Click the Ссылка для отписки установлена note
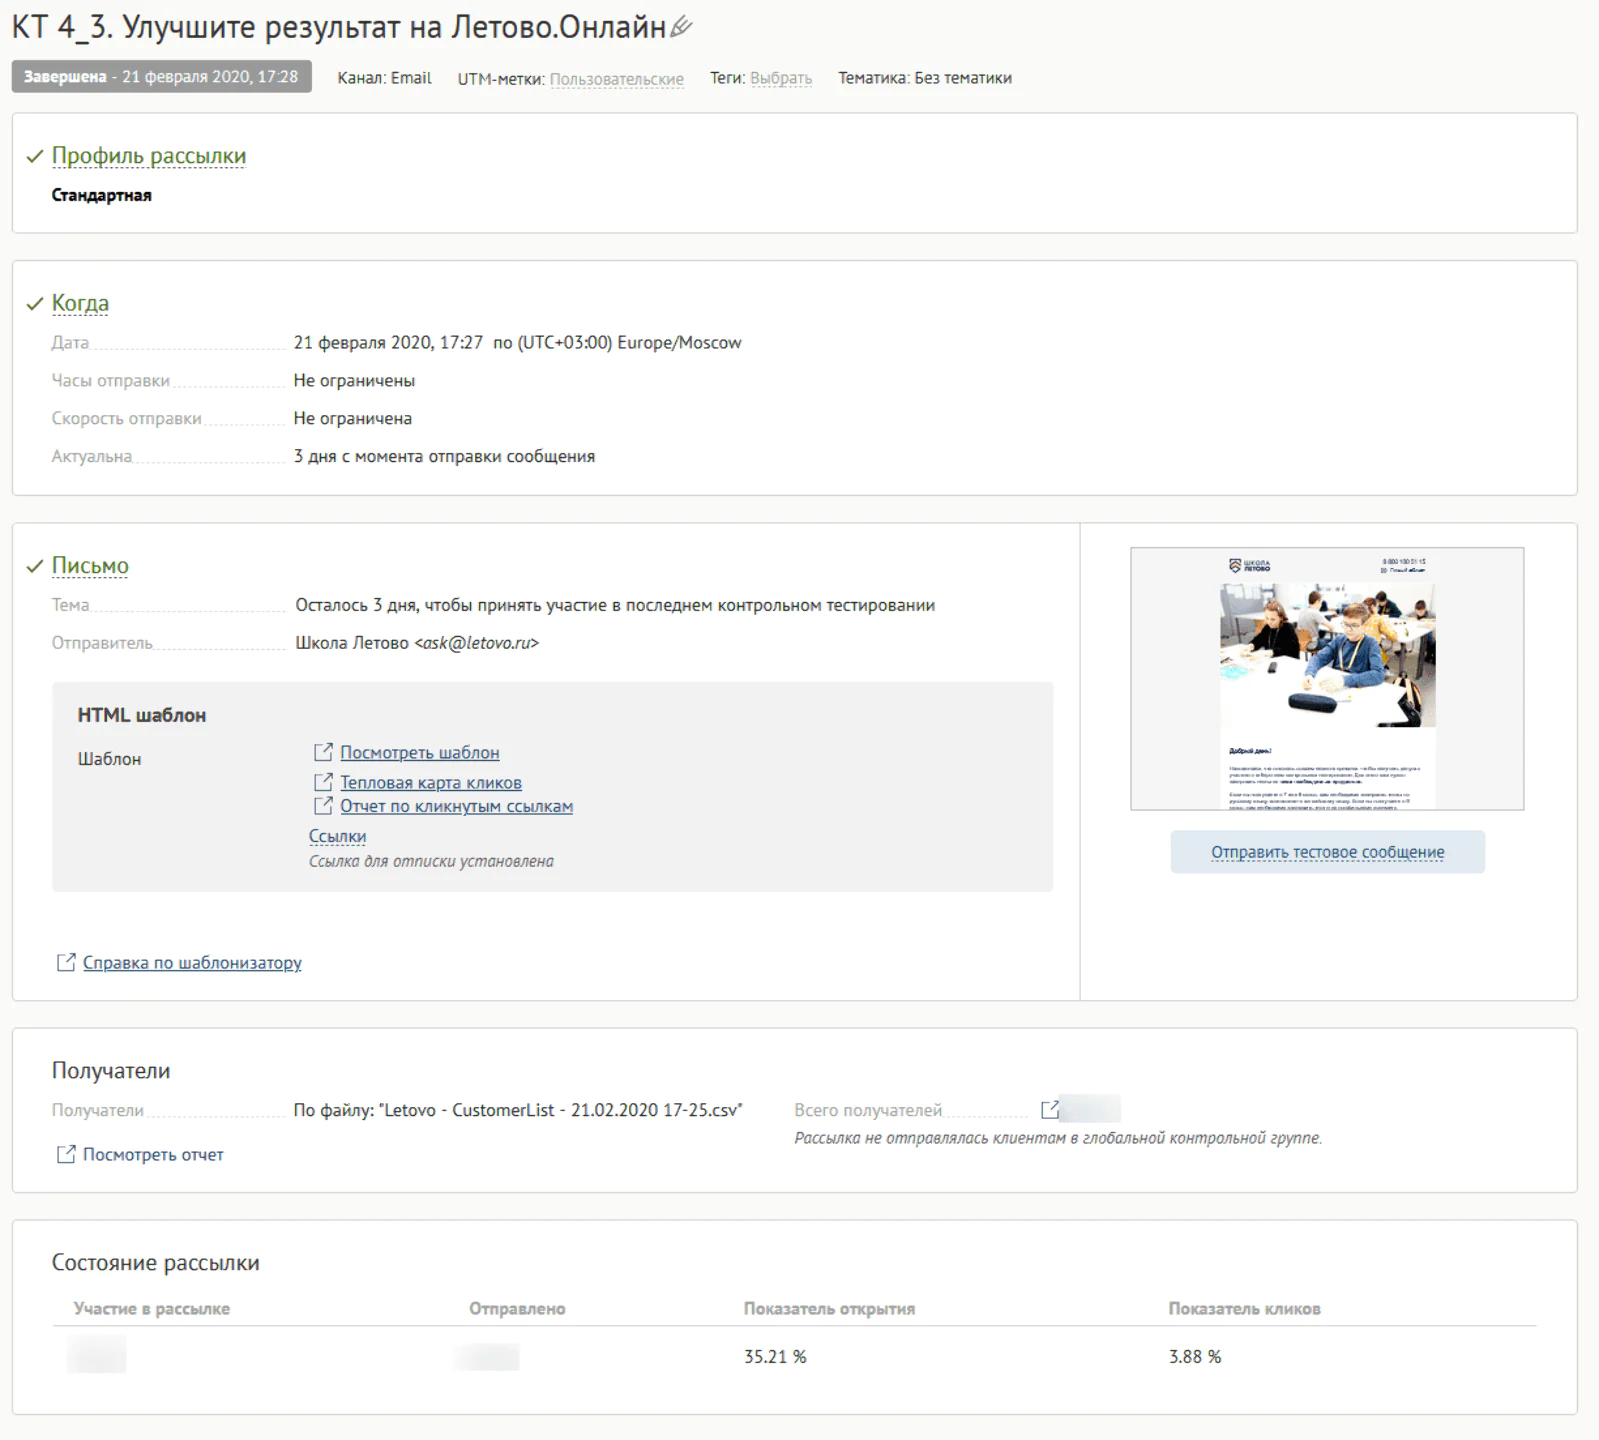The height and width of the screenshot is (1440, 1599). click(x=431, y=862)
